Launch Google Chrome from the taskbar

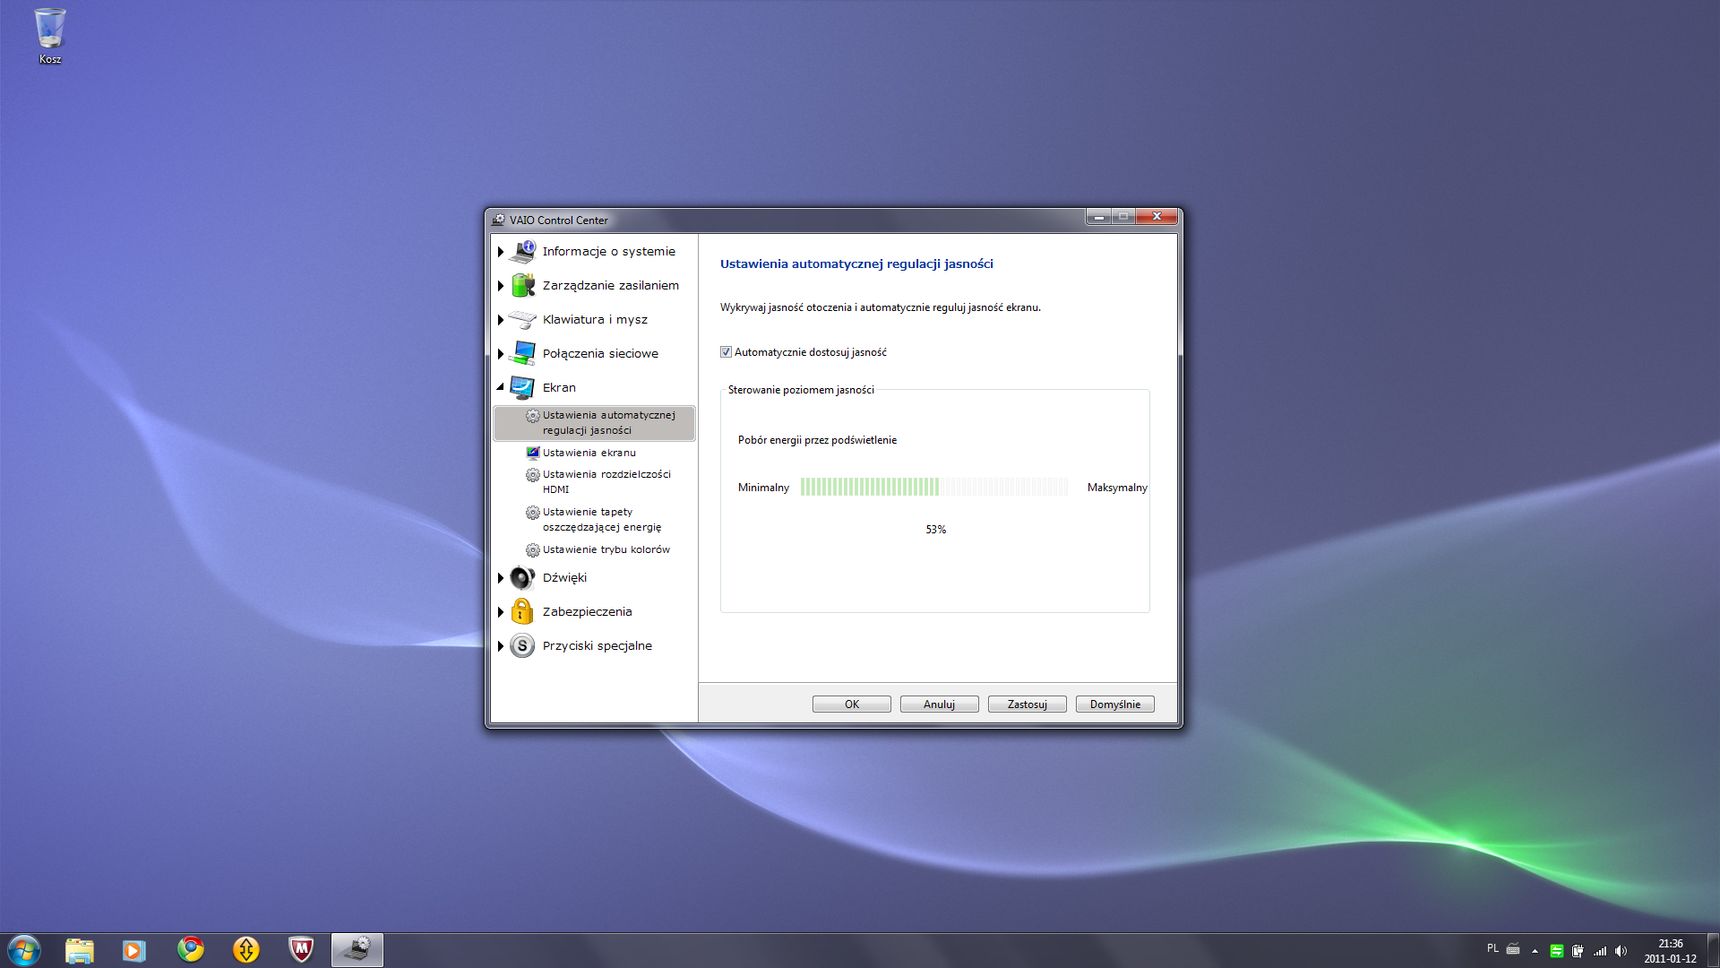[190, 949]
